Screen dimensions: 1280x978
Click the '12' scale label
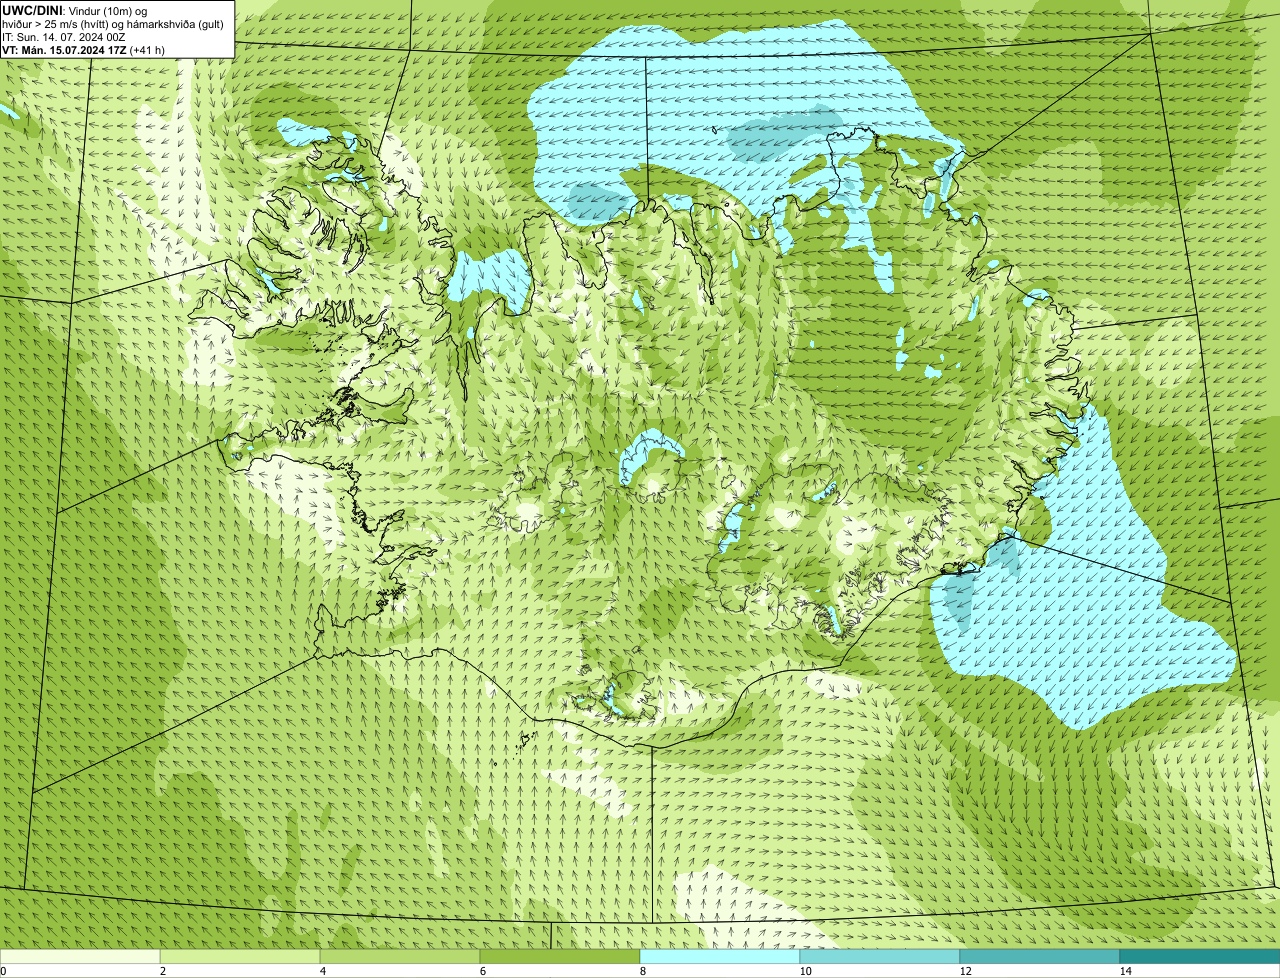coord(965,971)
